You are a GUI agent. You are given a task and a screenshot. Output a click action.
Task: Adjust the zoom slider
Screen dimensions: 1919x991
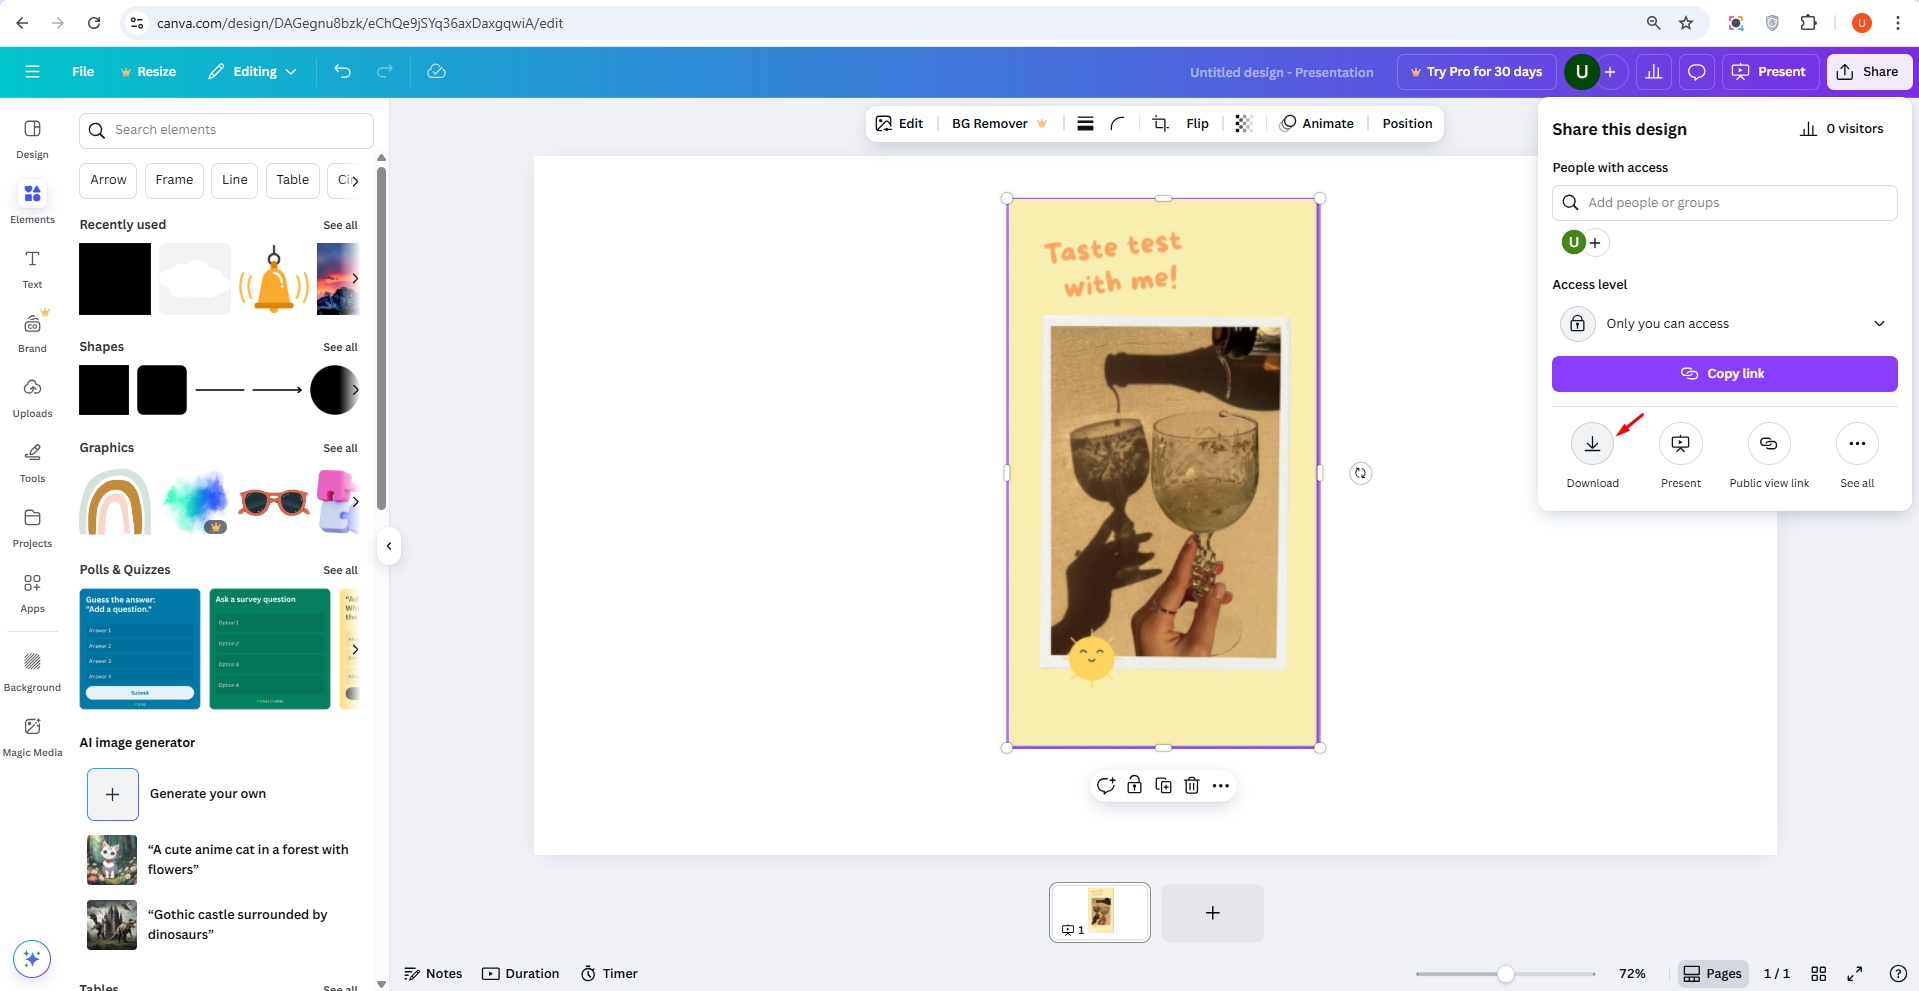[x=1504, y=973]
